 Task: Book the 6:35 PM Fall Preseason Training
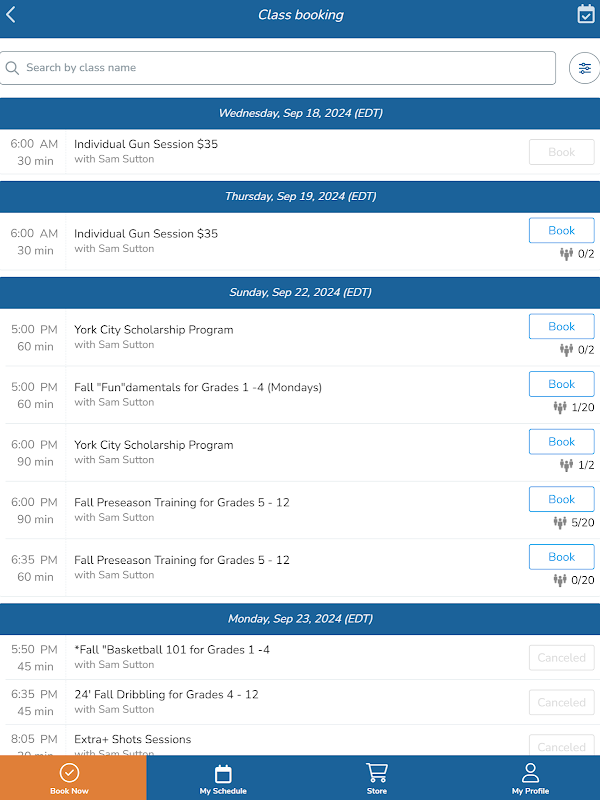click(561, 557)
